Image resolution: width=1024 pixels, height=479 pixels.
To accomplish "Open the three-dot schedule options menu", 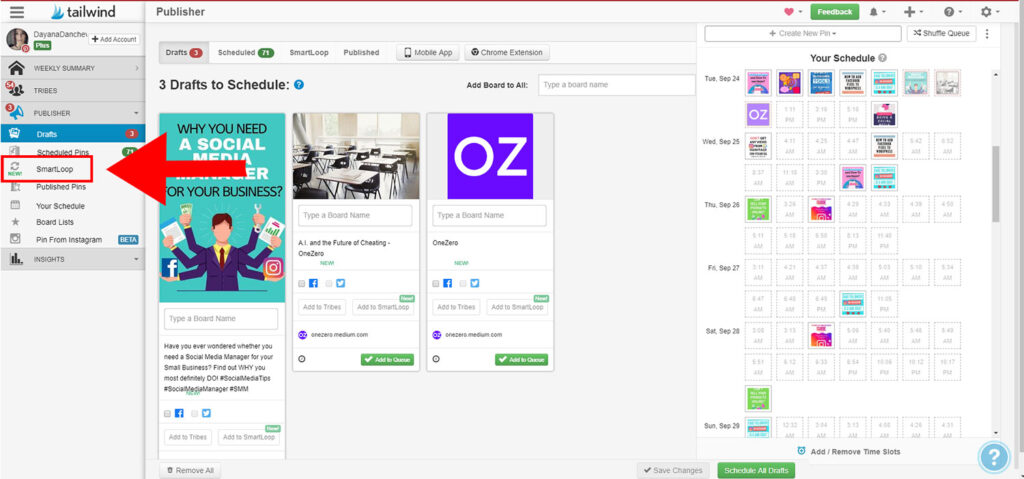I will click(987, 33).
